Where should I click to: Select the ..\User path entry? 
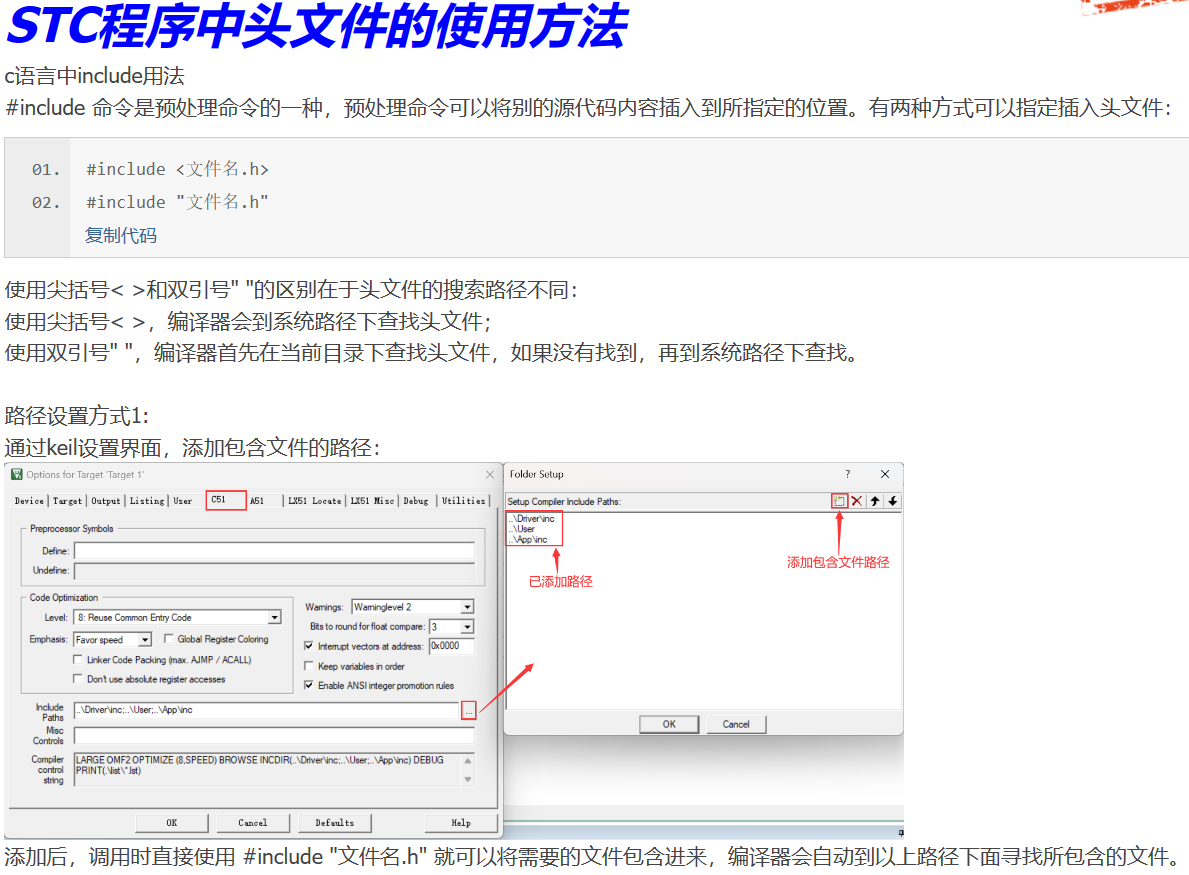pos(522,528)
